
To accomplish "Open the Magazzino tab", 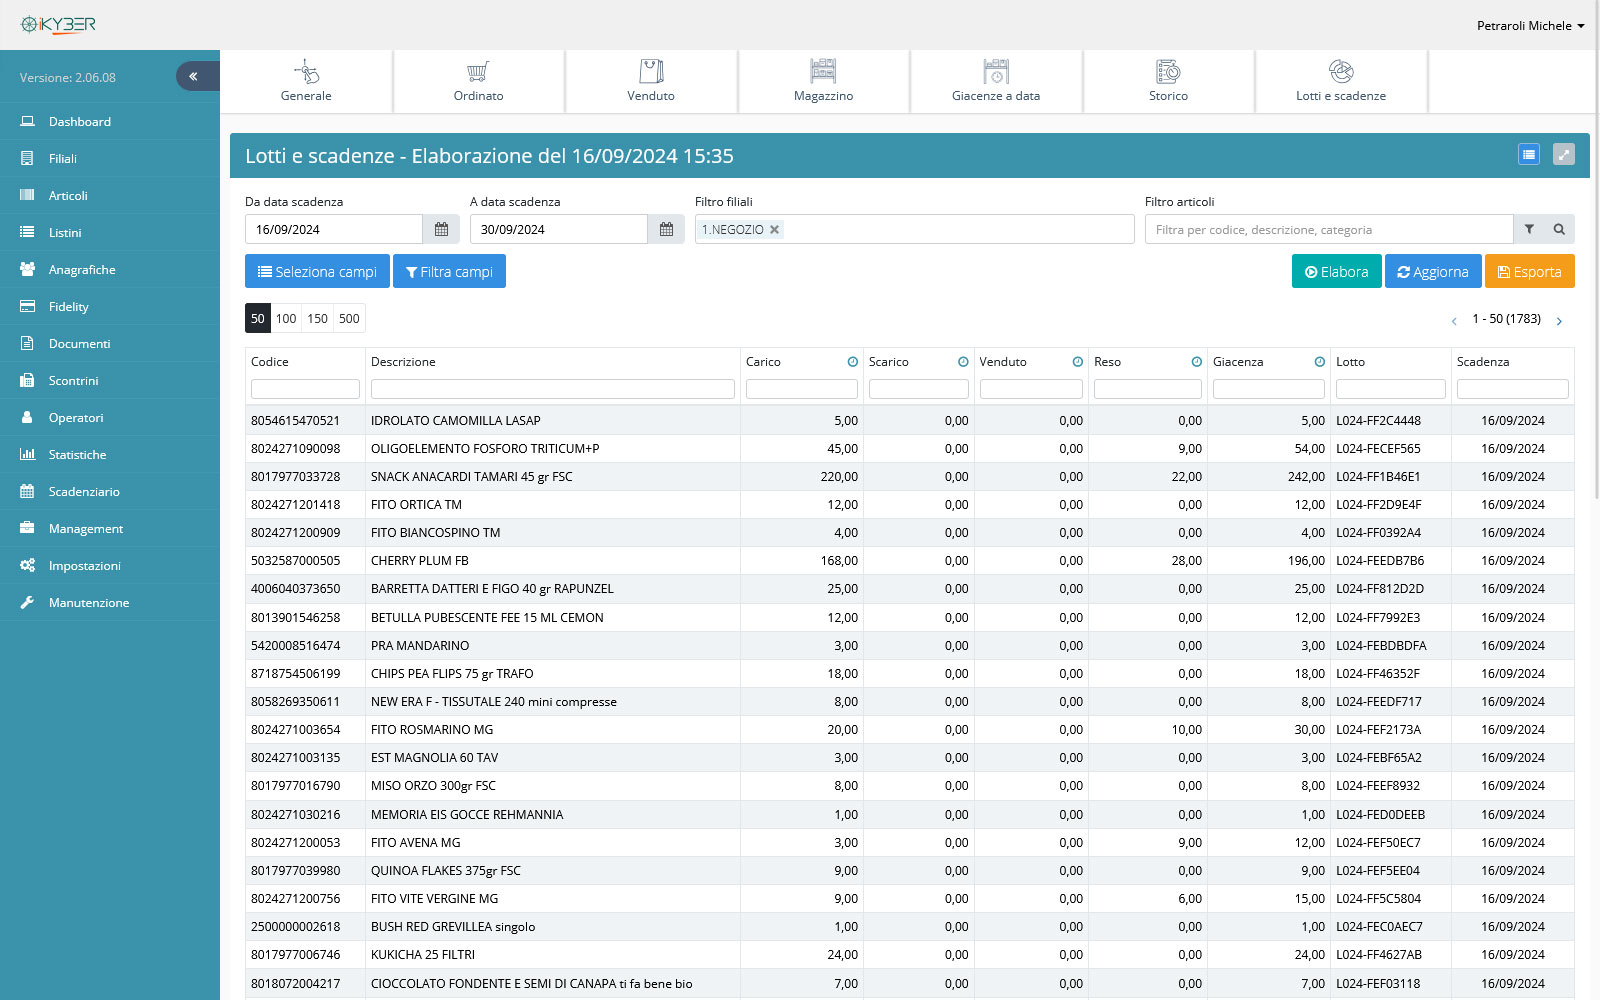I will (823, 81).
